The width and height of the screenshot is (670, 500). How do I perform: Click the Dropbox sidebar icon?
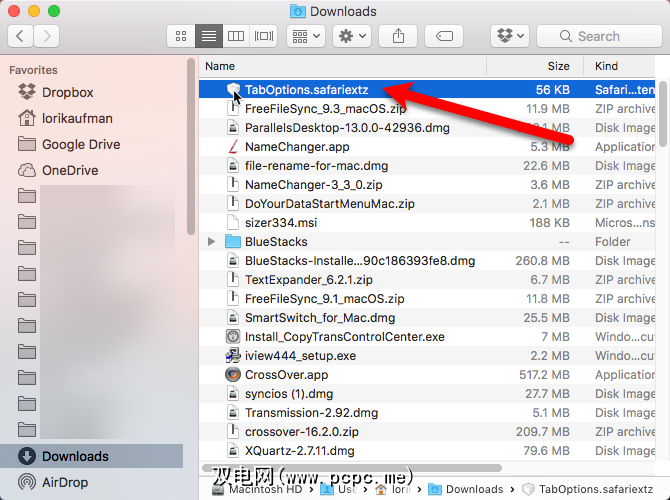[27, 91]
